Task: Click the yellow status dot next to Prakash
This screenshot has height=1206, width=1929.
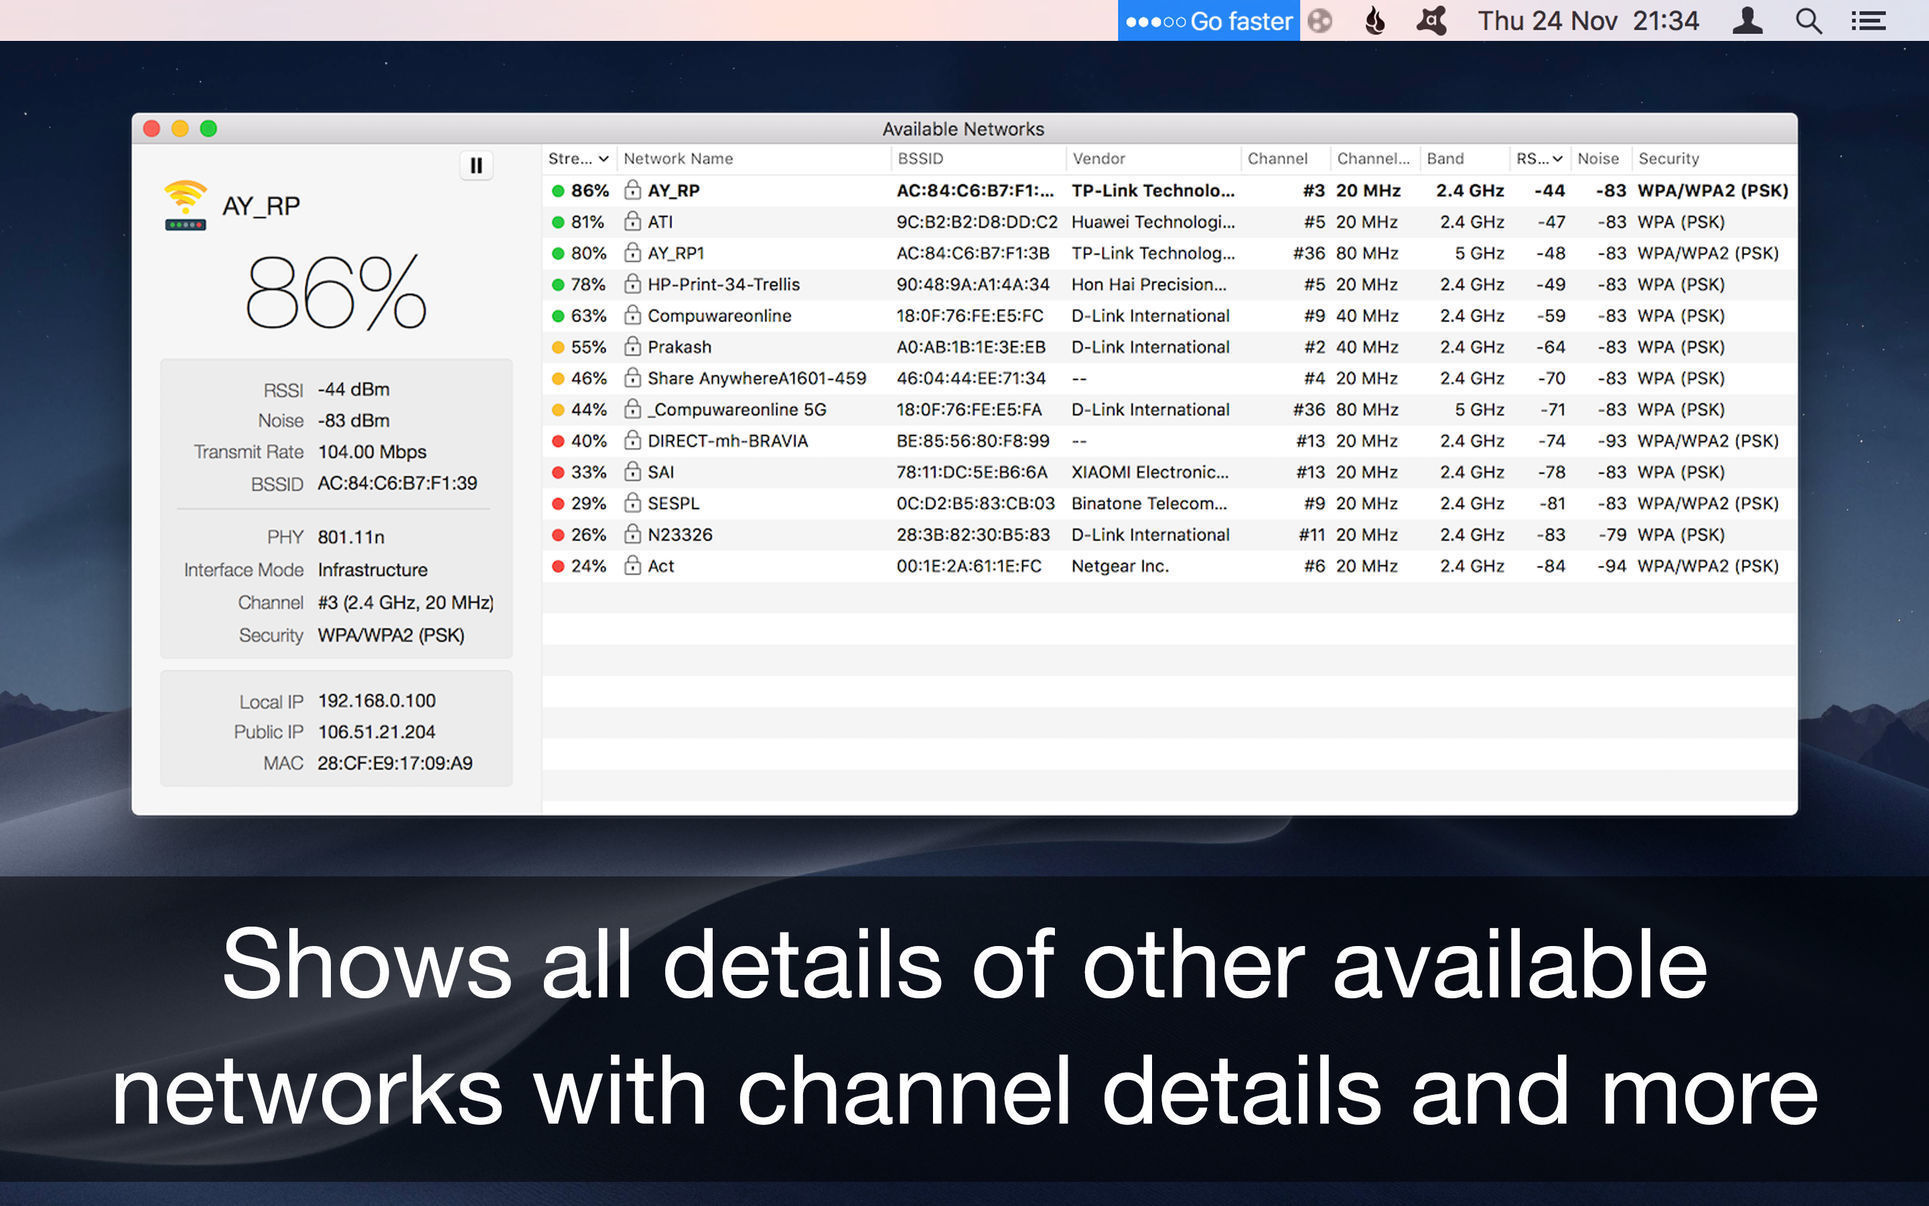Action: tap(558, 346)
